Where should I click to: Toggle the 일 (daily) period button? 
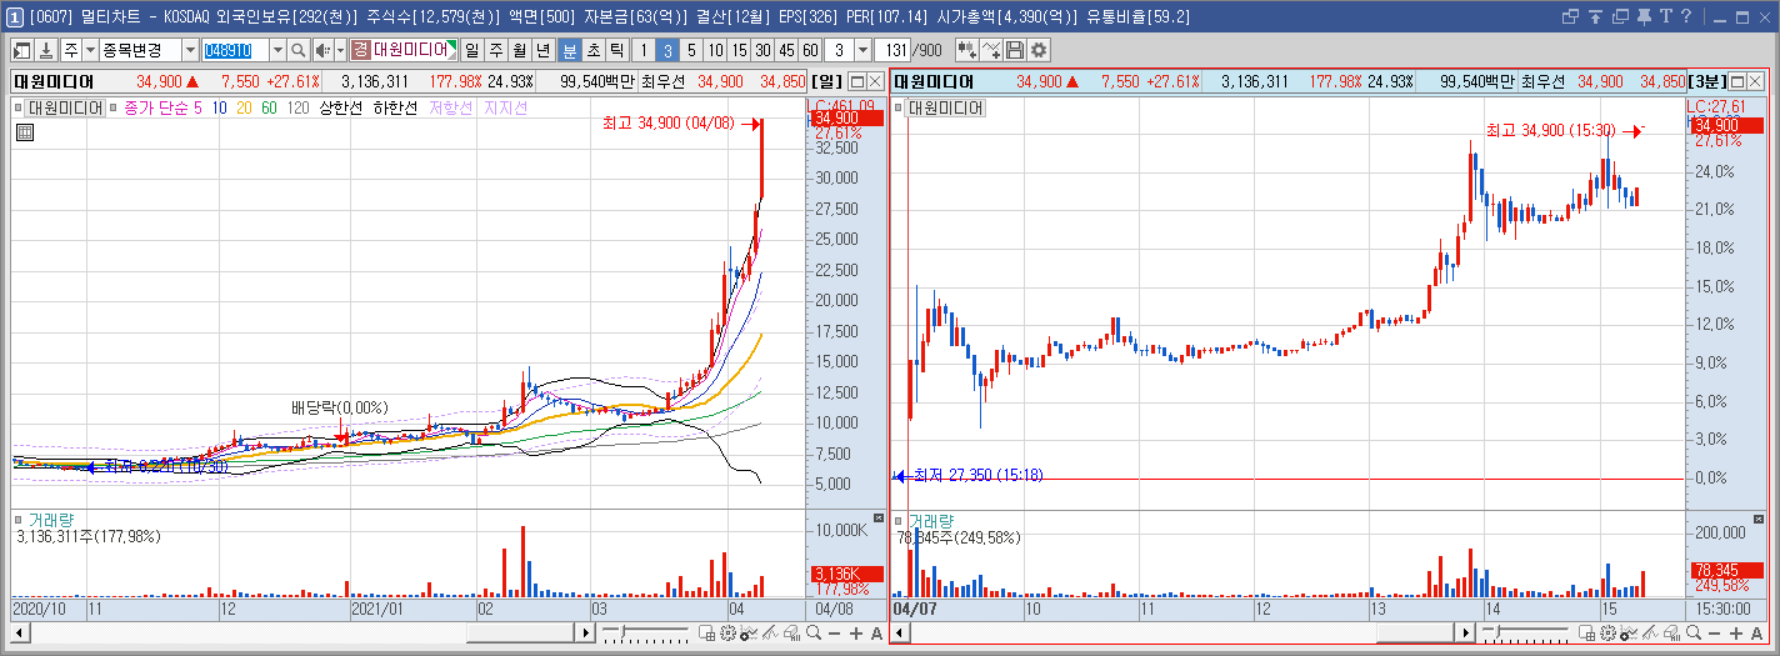point(472,50)
